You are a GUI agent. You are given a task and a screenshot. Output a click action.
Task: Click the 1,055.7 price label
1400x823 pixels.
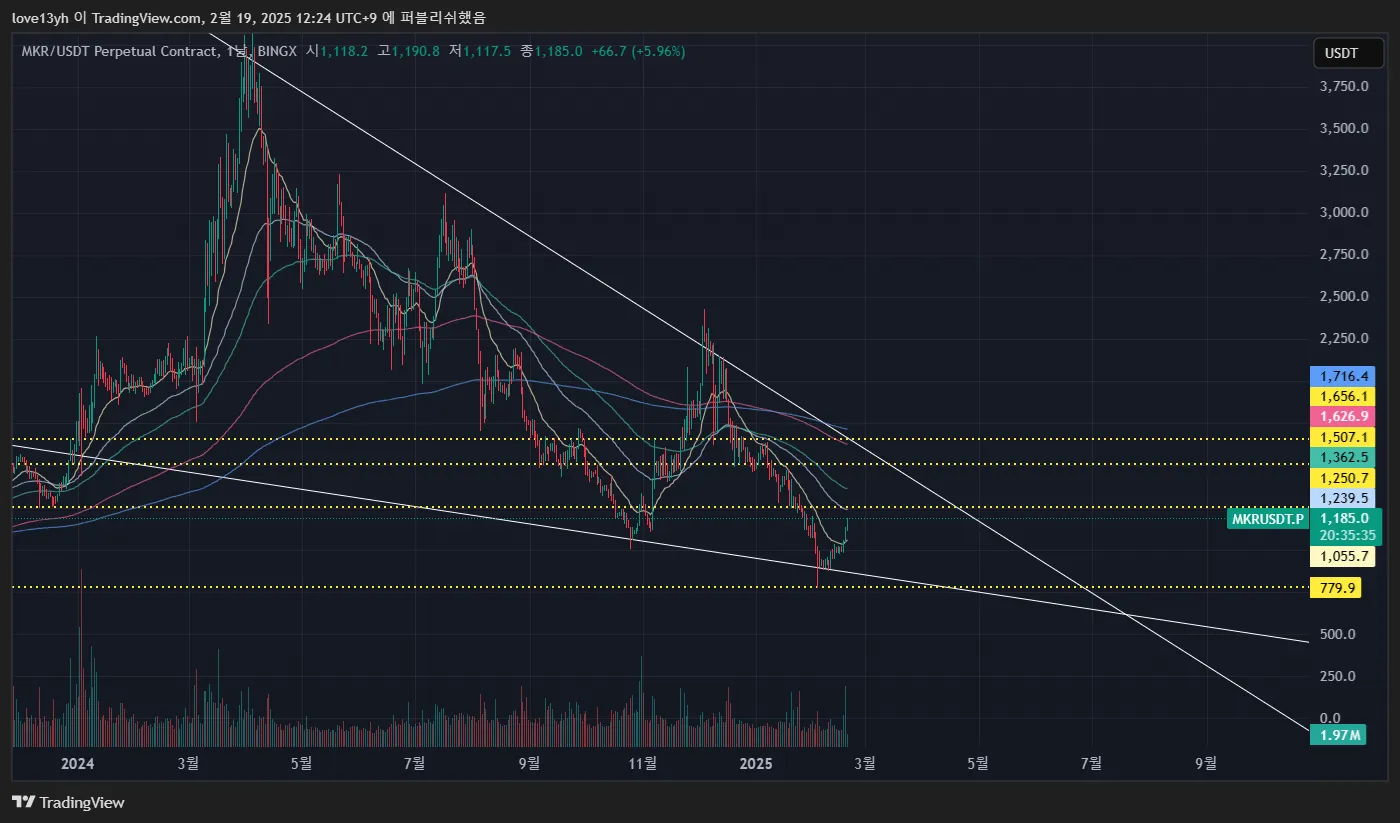[1343, 556]
